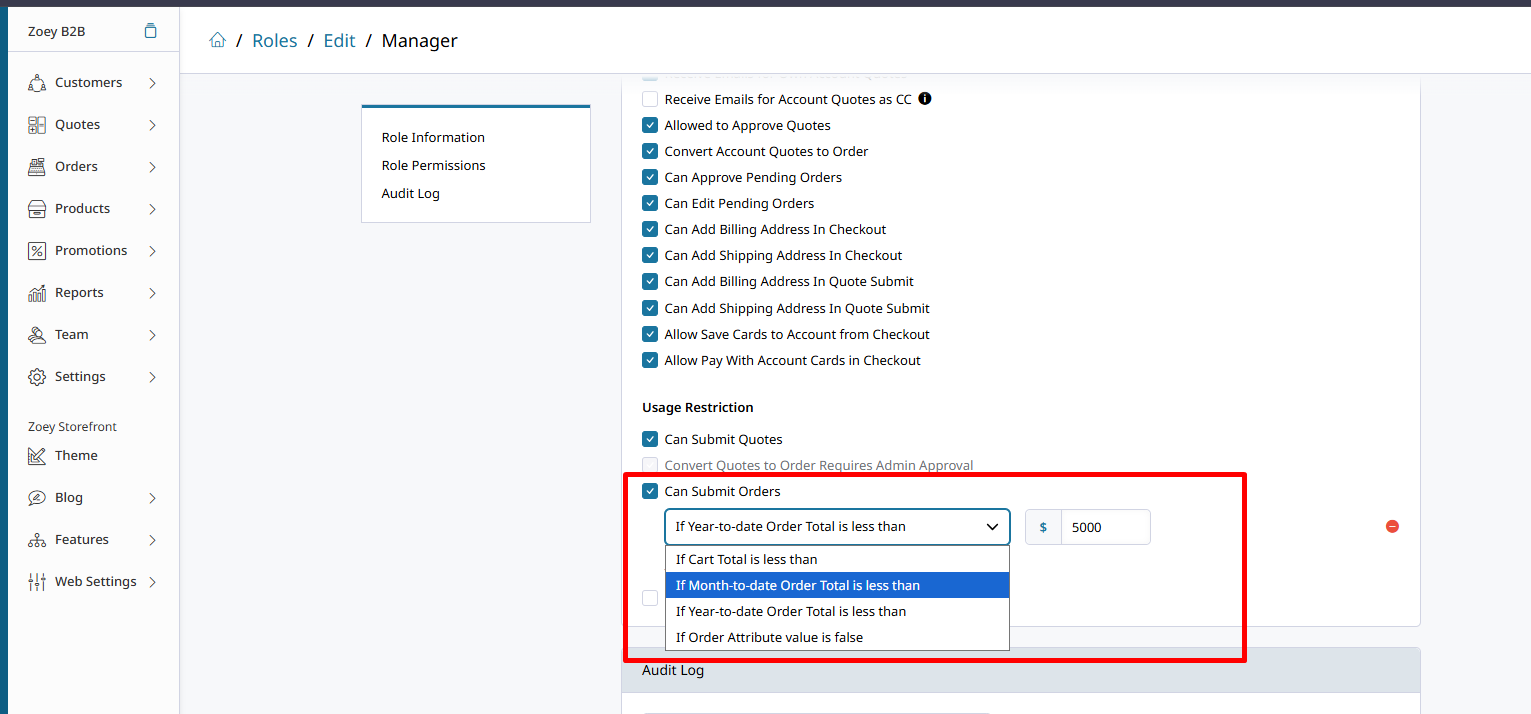Viewport: 1531px width, 714px height.
Task: Expand the Customers menu chevron
Action: (152, 83)
